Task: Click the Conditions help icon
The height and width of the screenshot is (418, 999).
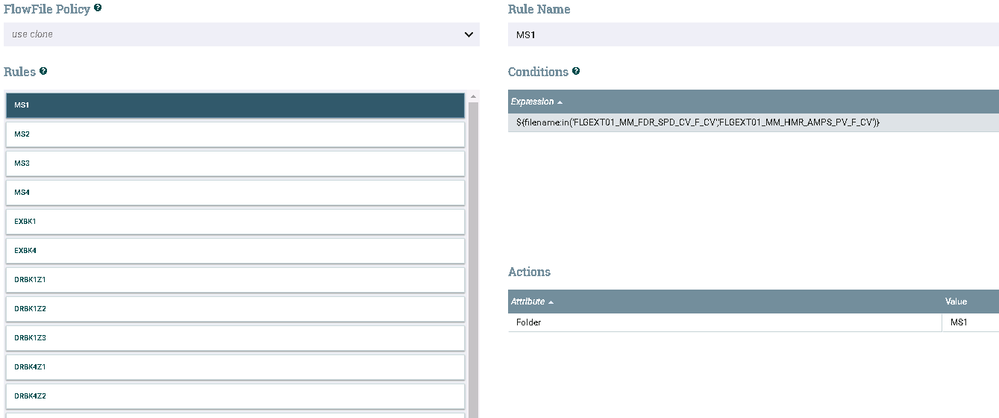Action: (575, 72)
